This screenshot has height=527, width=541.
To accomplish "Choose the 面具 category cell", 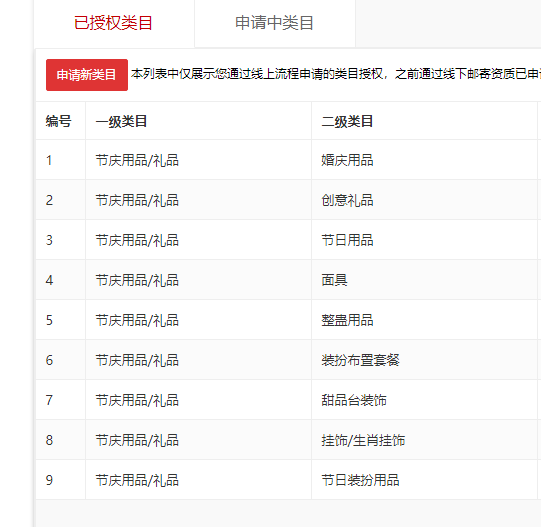I will pos(334,280).
